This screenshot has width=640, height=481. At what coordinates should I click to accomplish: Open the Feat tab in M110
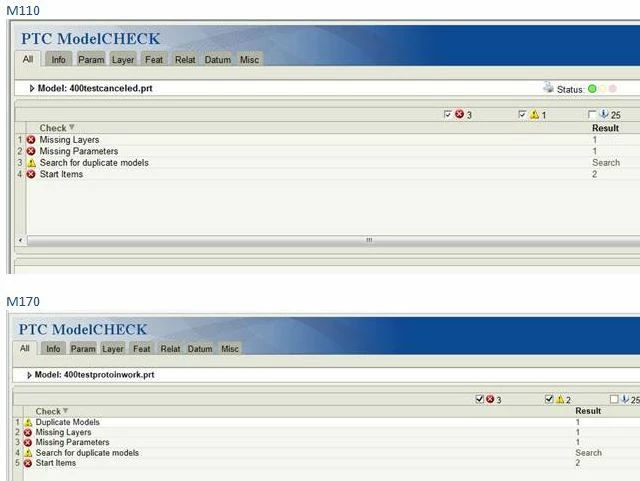click(x=154, y=60)
